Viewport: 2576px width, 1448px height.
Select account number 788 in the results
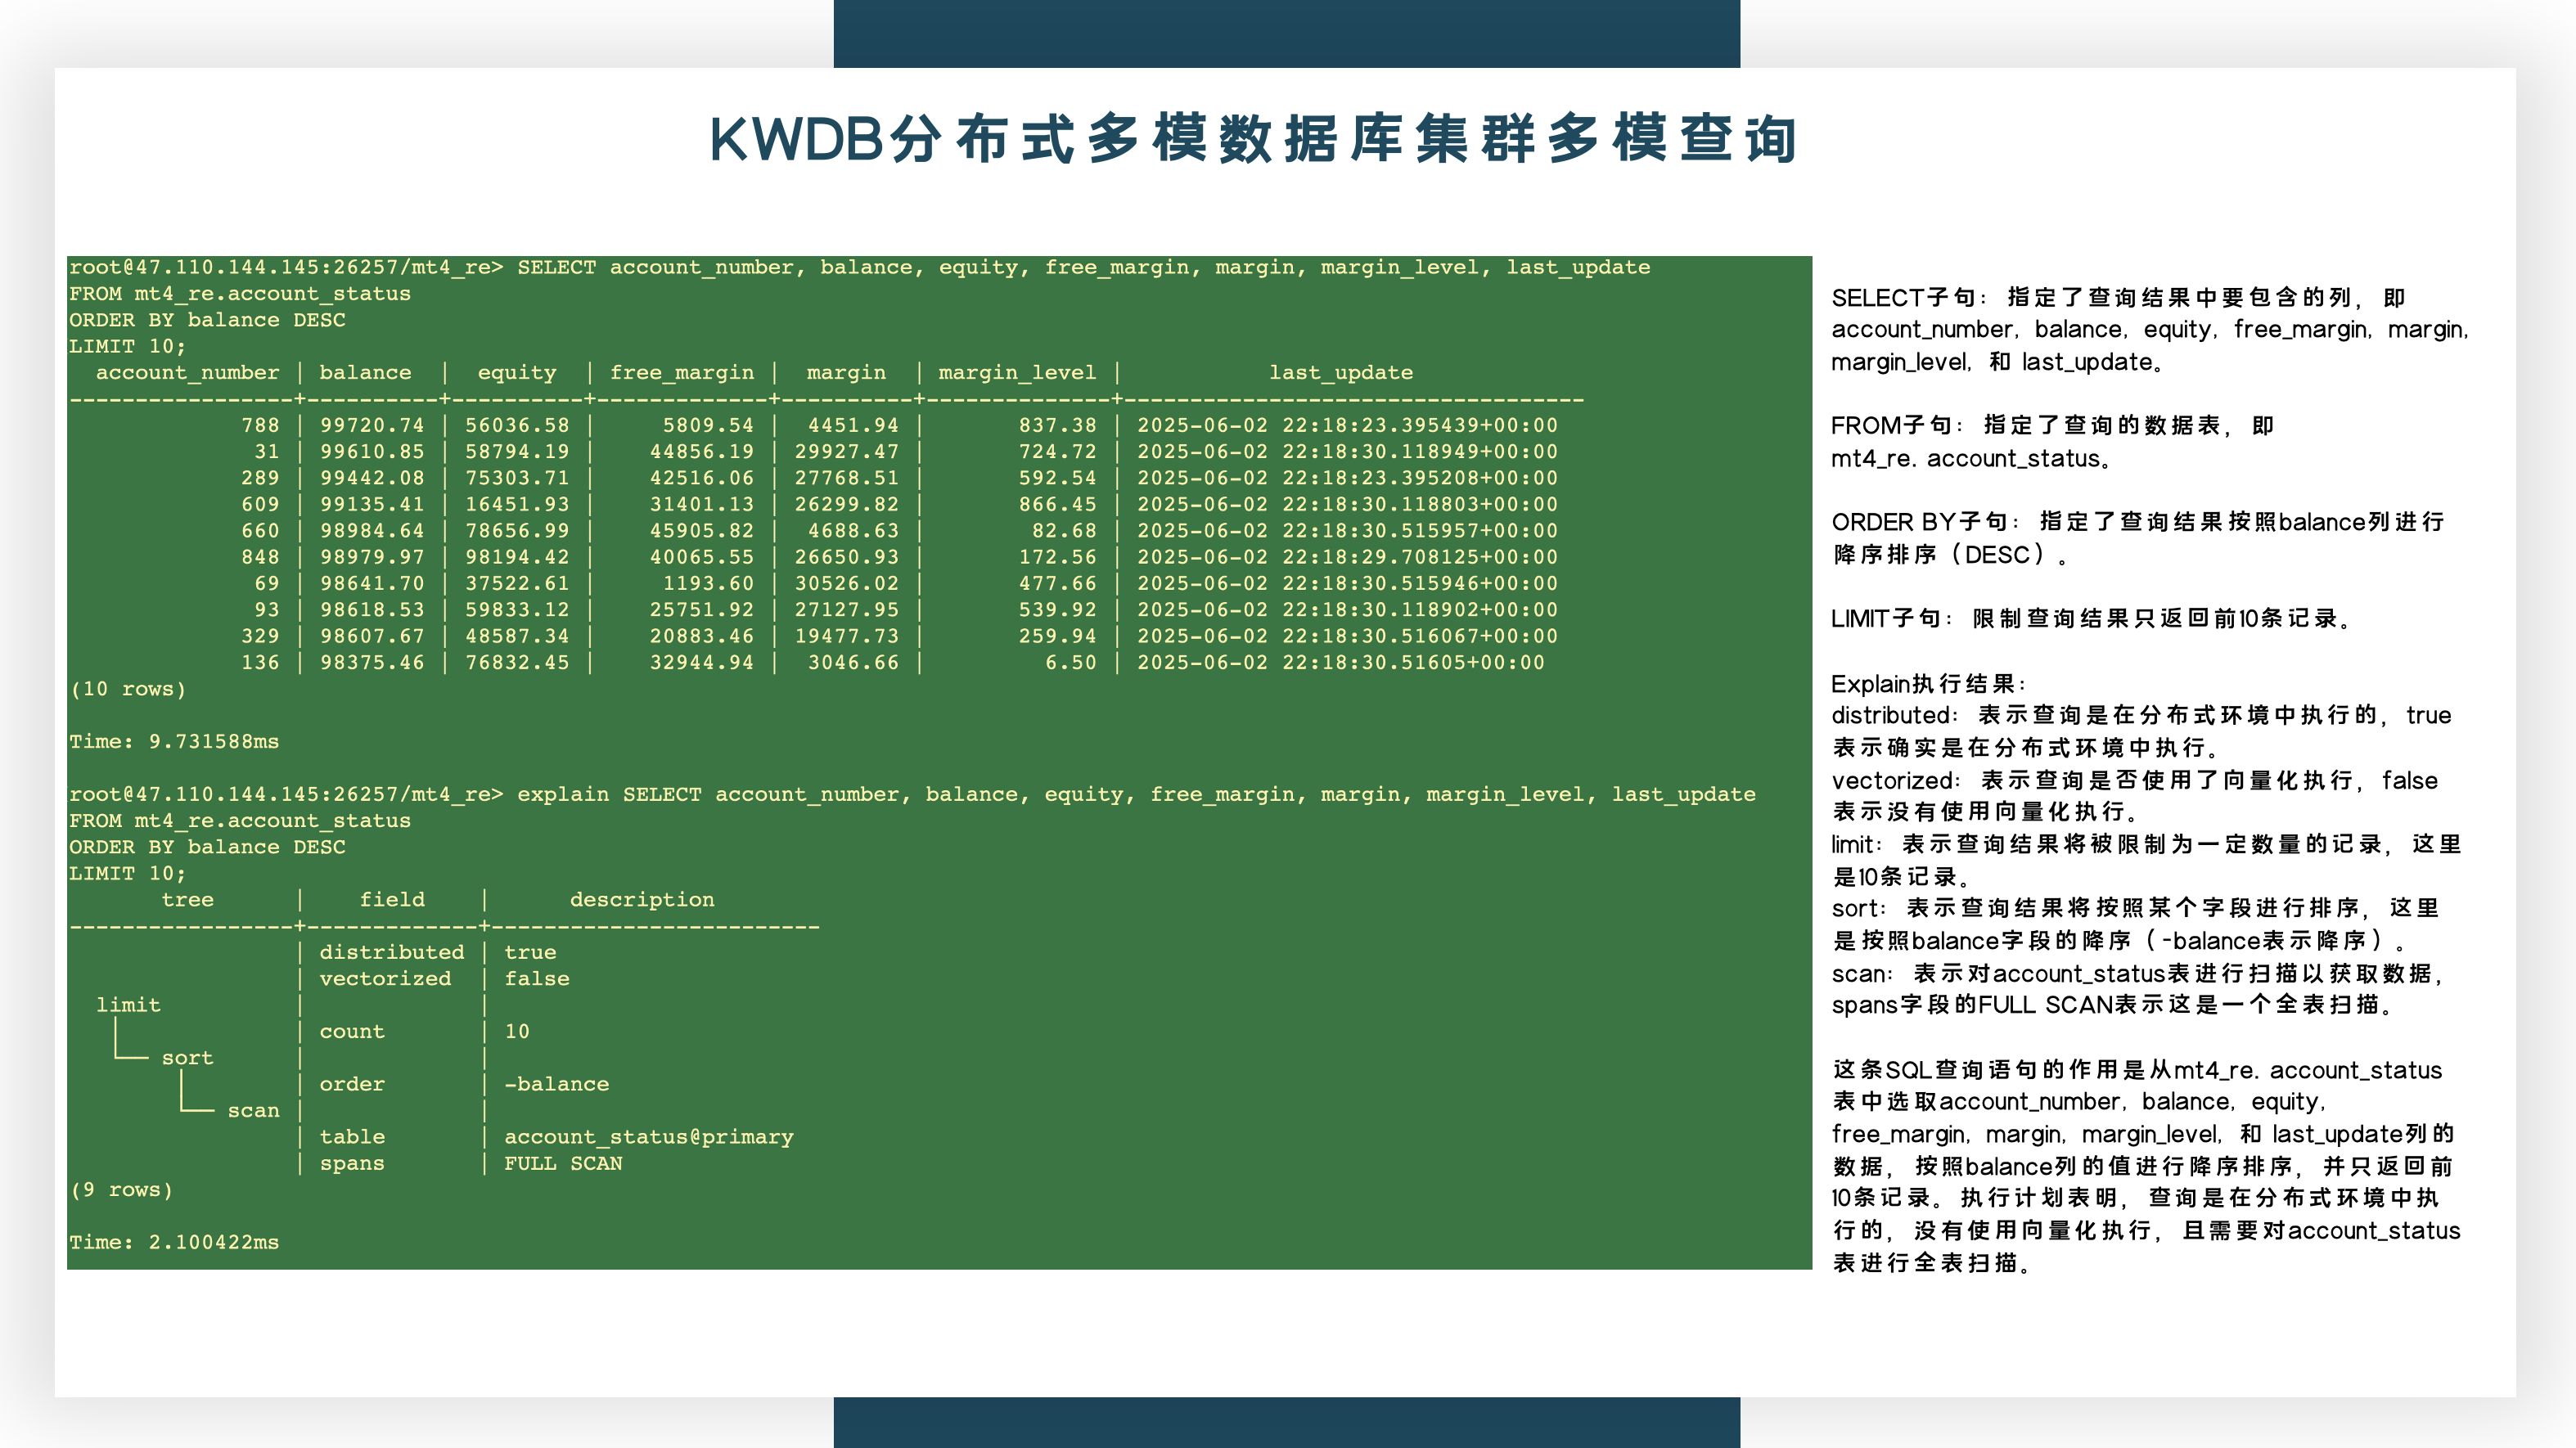click(260, 426)
